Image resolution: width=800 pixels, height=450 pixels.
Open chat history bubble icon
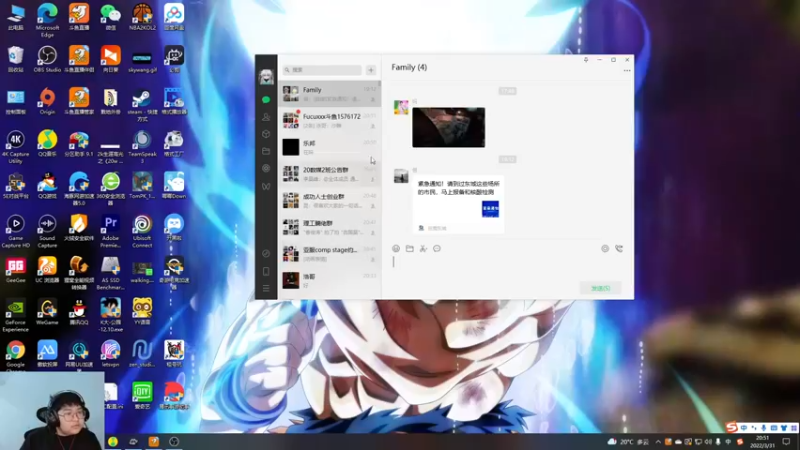437,248
